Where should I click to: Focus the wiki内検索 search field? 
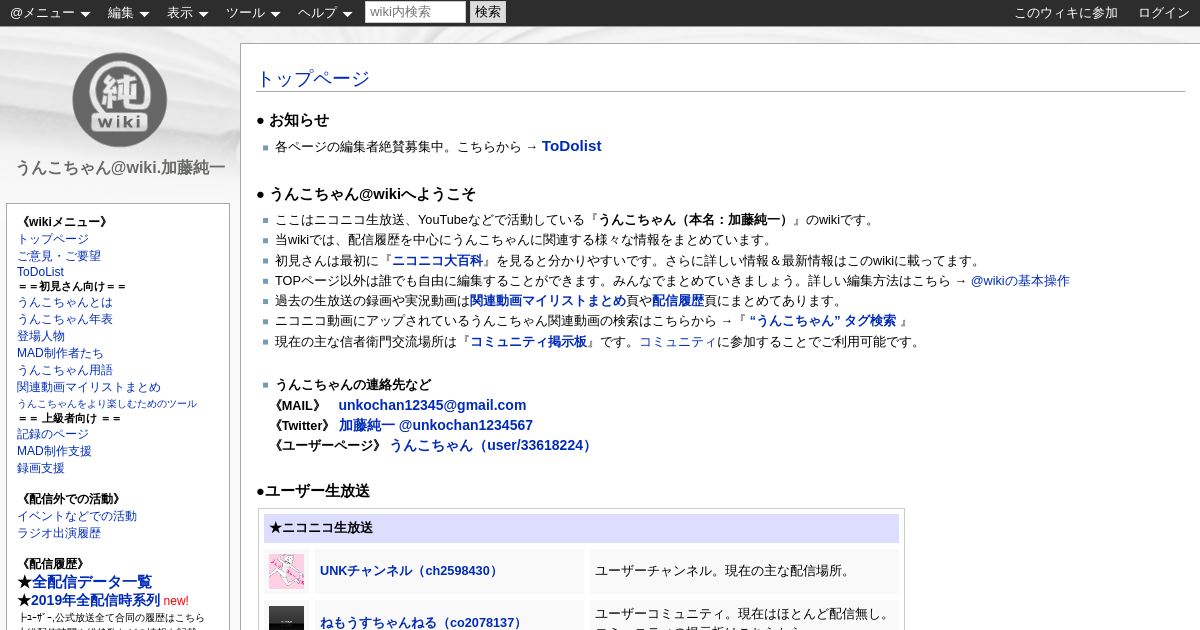pos(415,12)
